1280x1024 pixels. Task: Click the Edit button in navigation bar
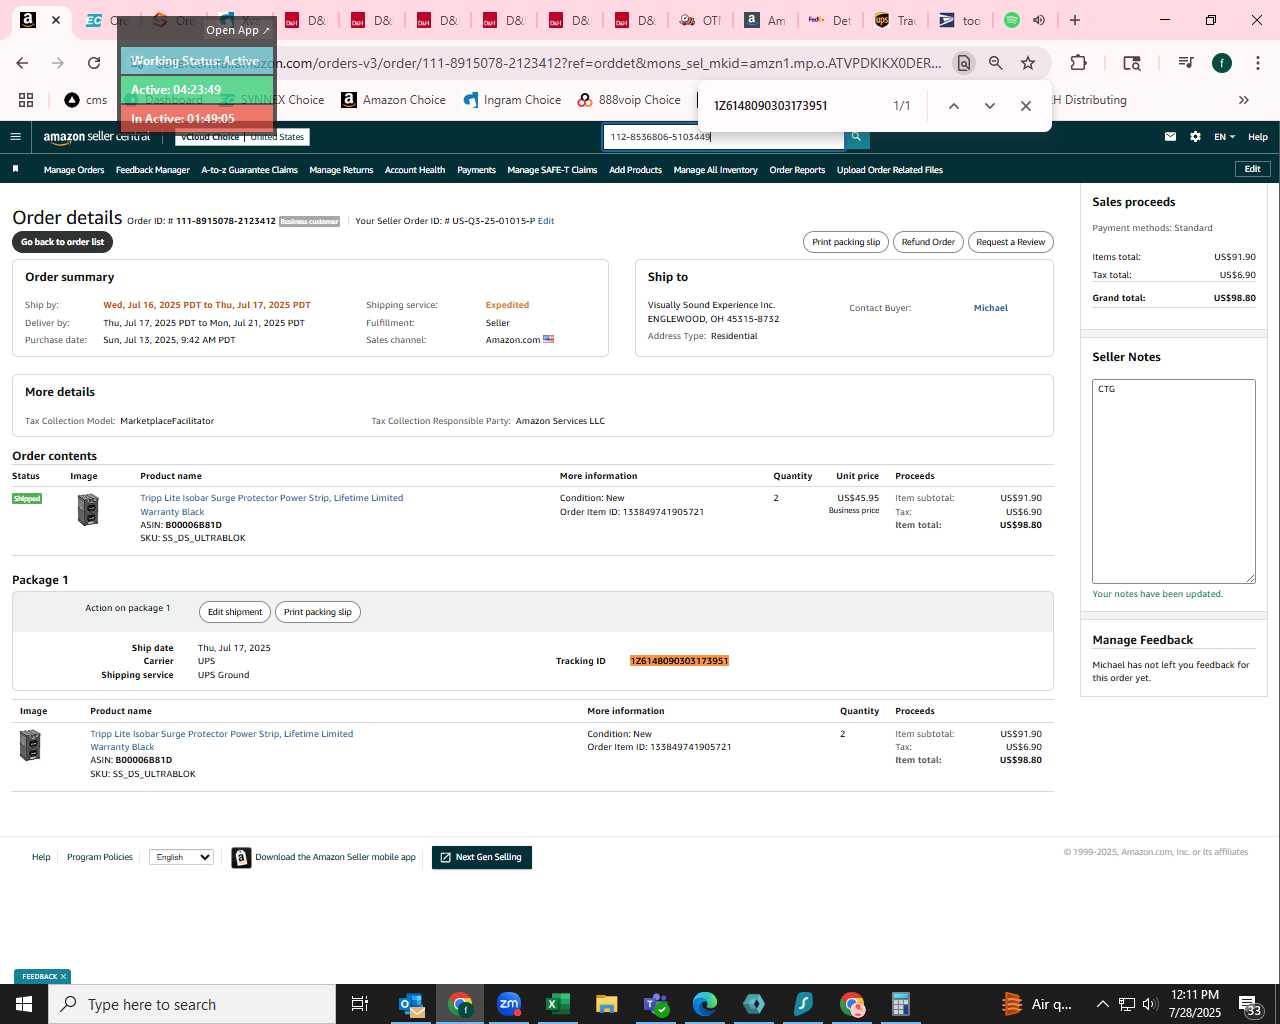(1252, 169)
